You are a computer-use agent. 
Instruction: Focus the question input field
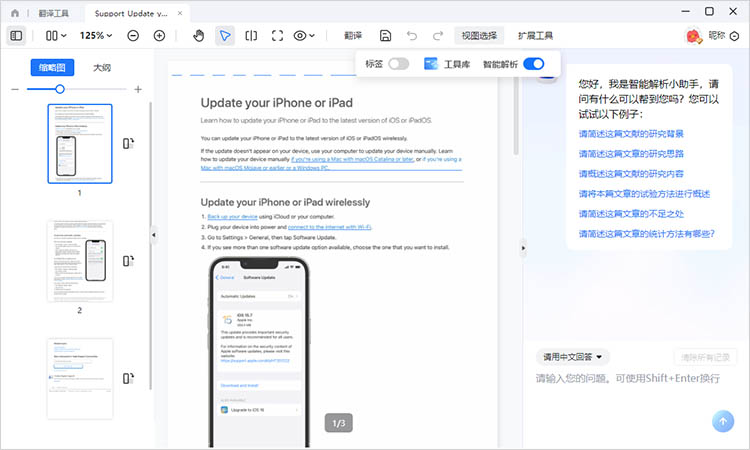point(628,379)
